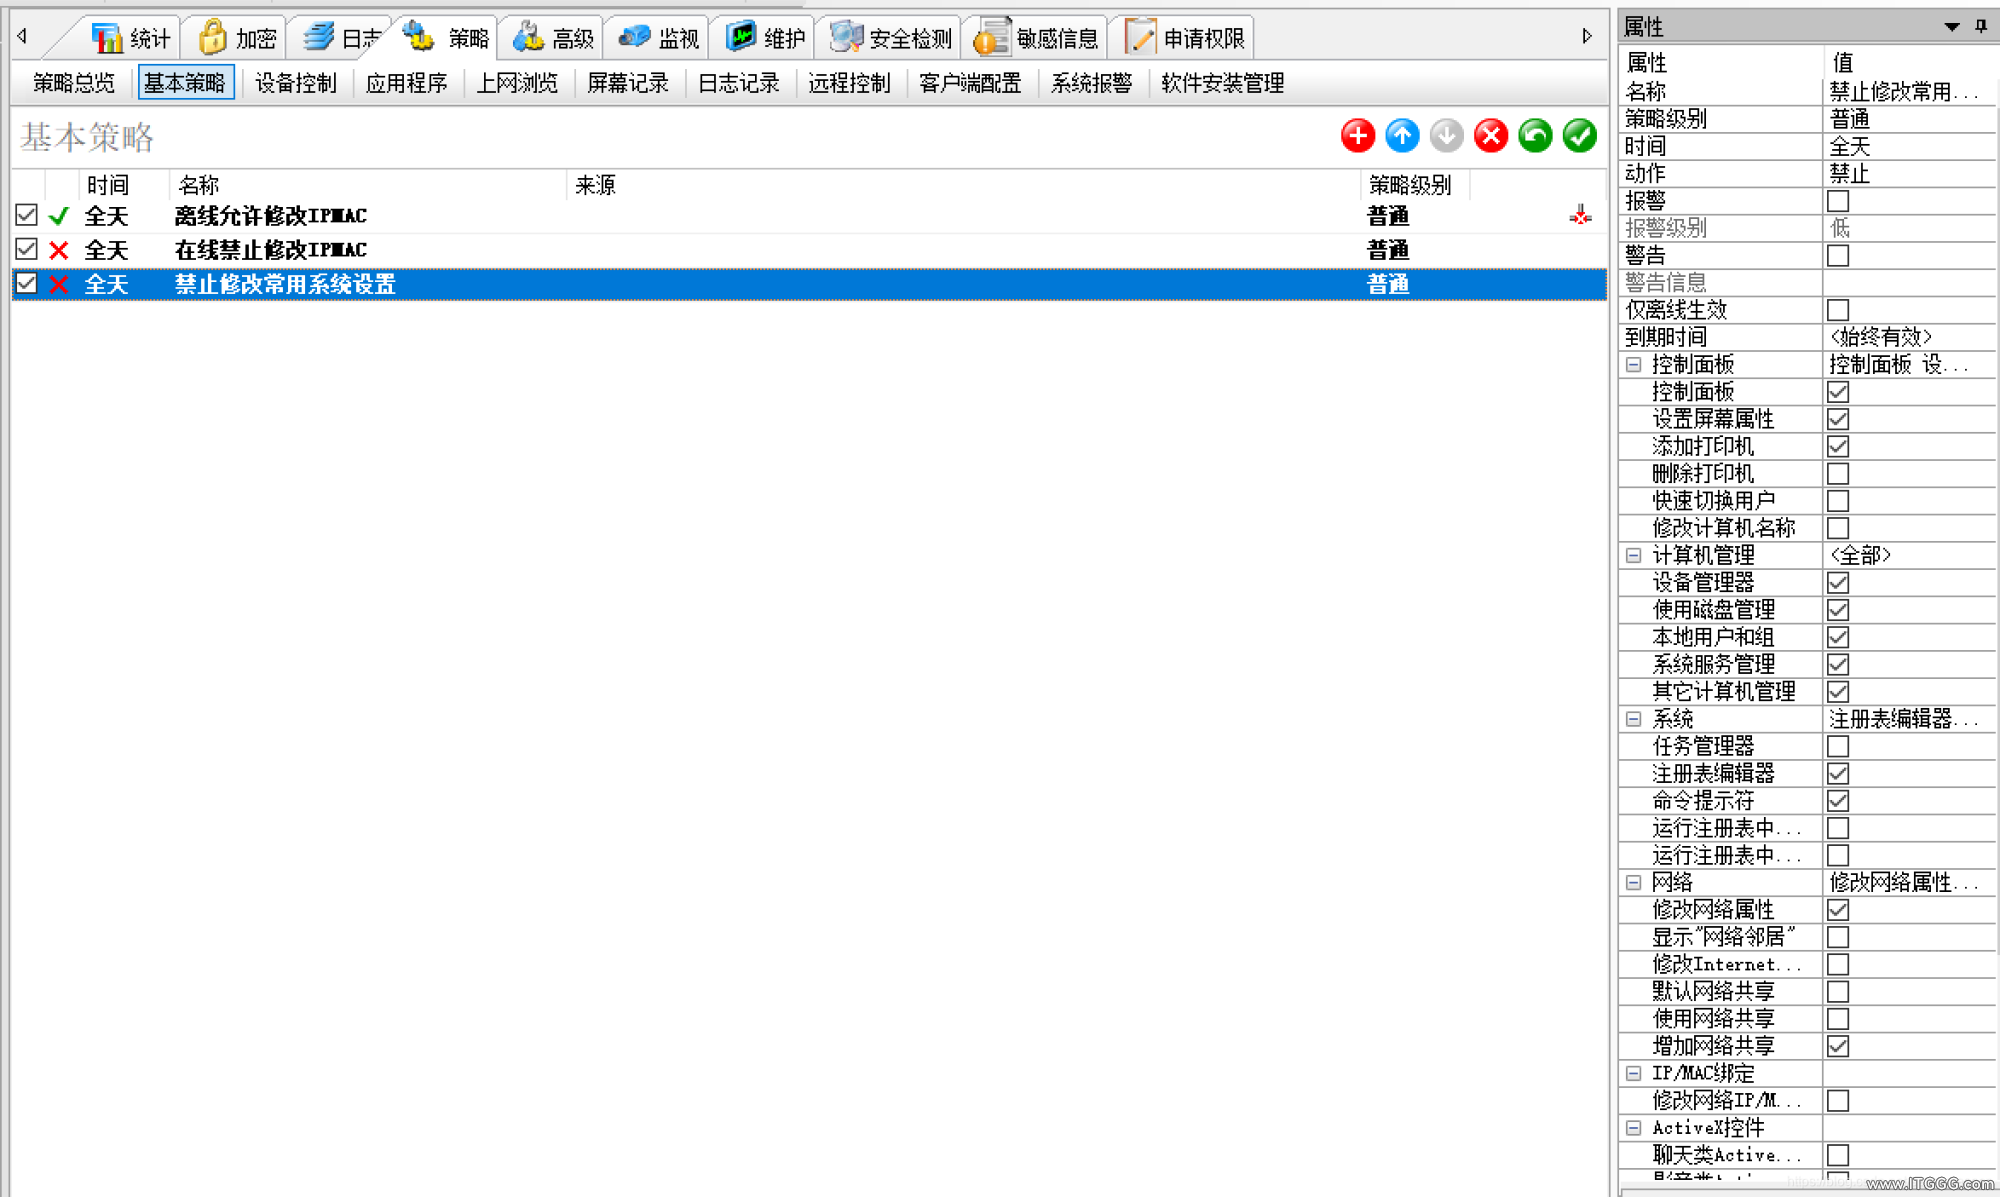
Task: Select the 在线禁止修改IPMAC policy row
Action: pos(808,250)
